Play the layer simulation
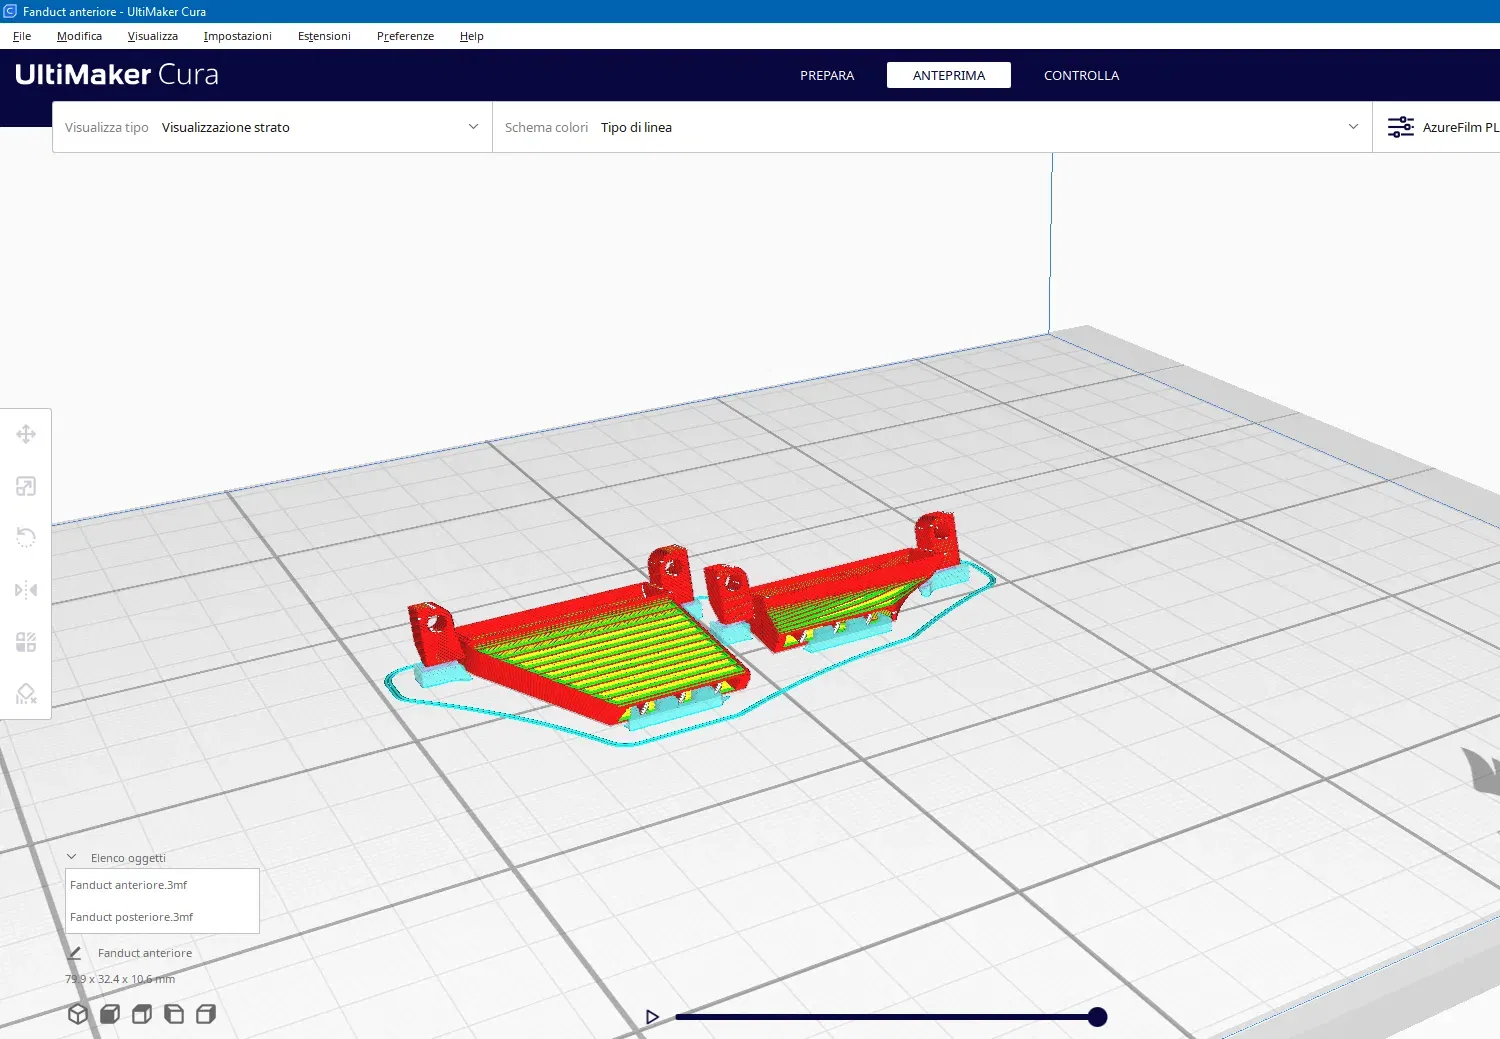Viewport: 1500px width, 1039px height. [x=652, y=1017]
